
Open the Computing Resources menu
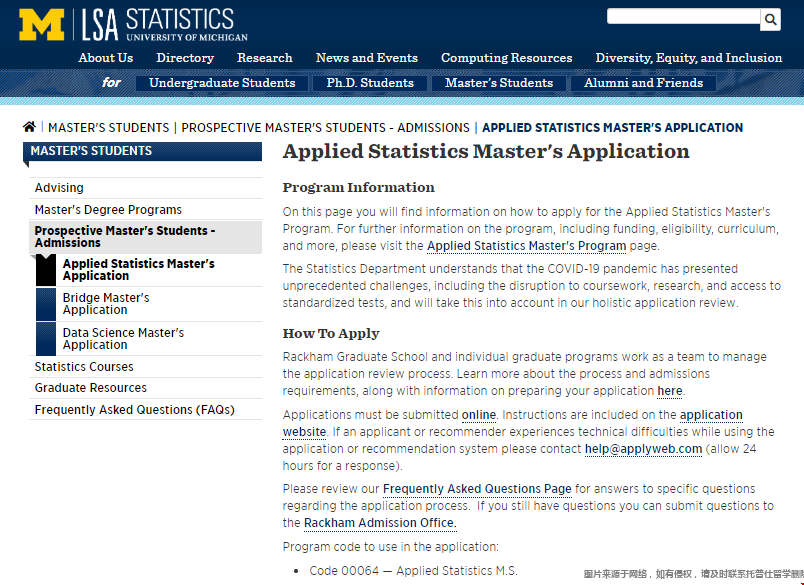point(506,58)
